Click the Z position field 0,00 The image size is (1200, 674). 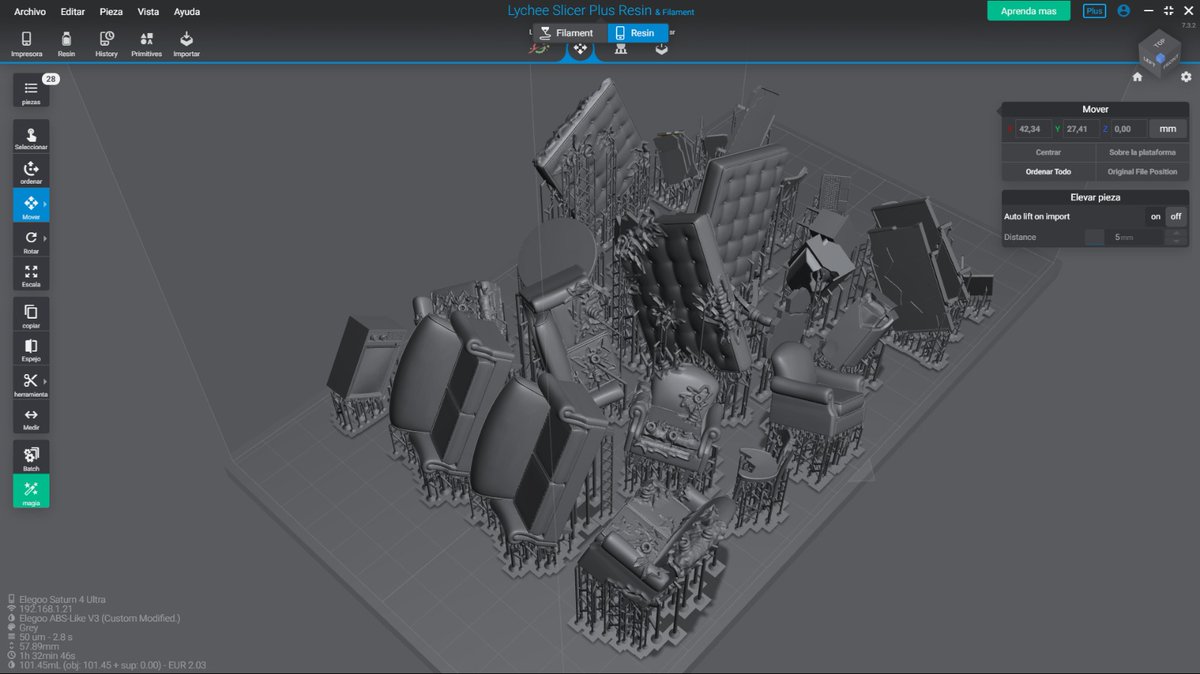(x=1129, y=129)
